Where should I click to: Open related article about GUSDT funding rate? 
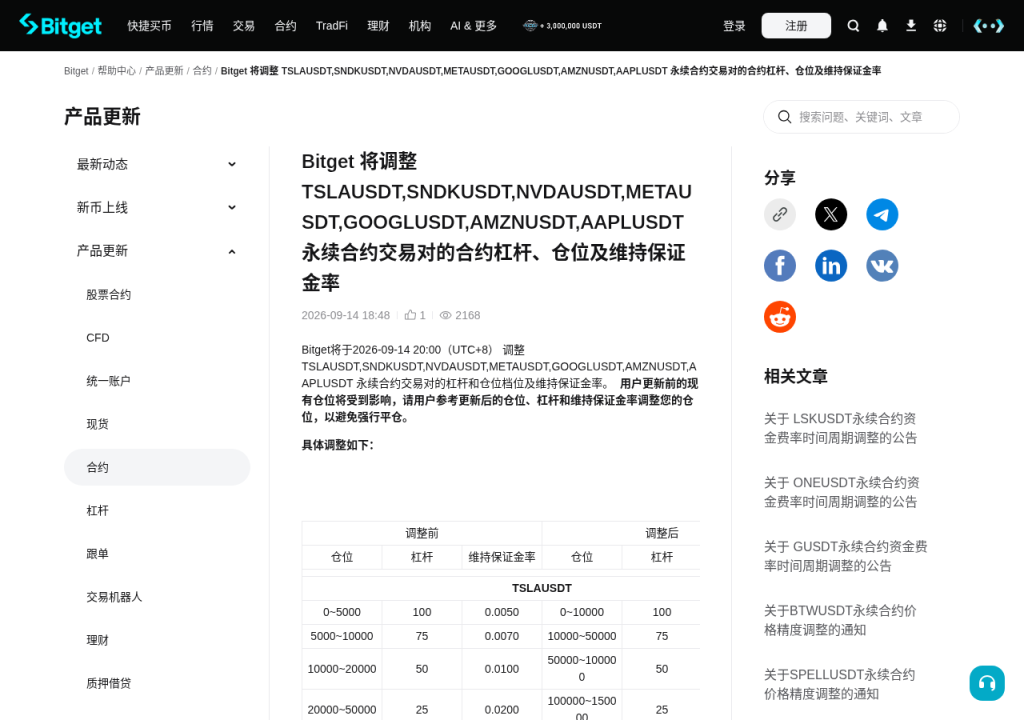pyautogui.click(x=846, y=556)
